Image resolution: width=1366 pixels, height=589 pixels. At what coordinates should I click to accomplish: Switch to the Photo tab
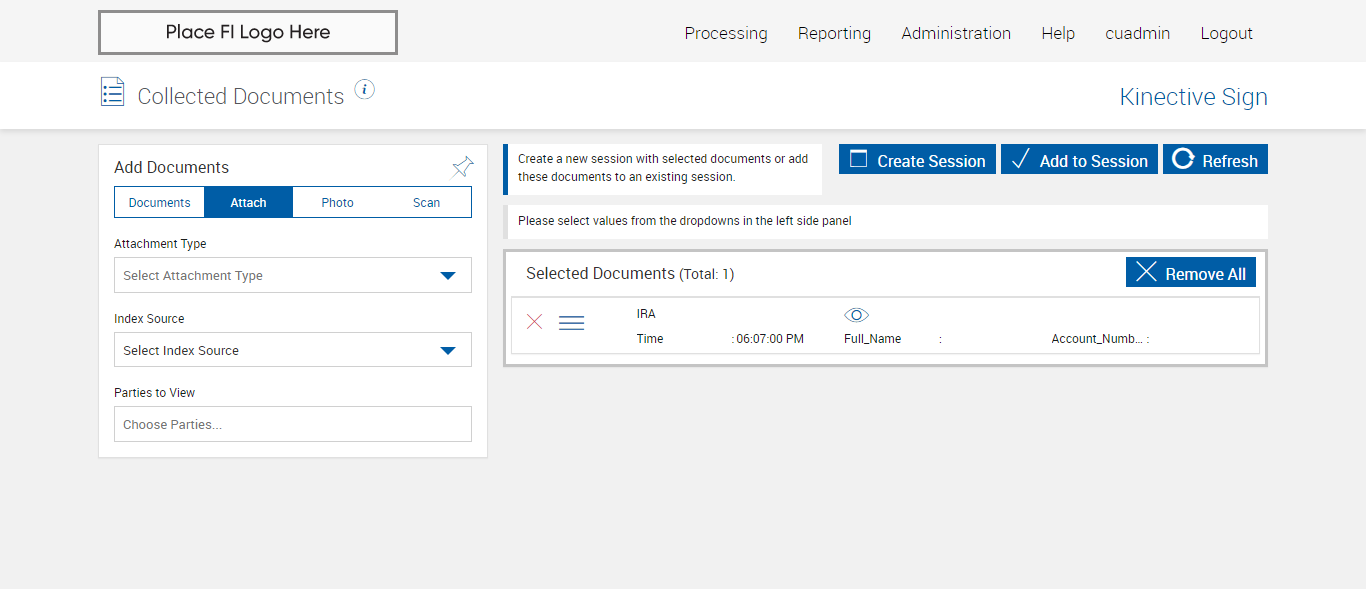click(x=338, y=203)
